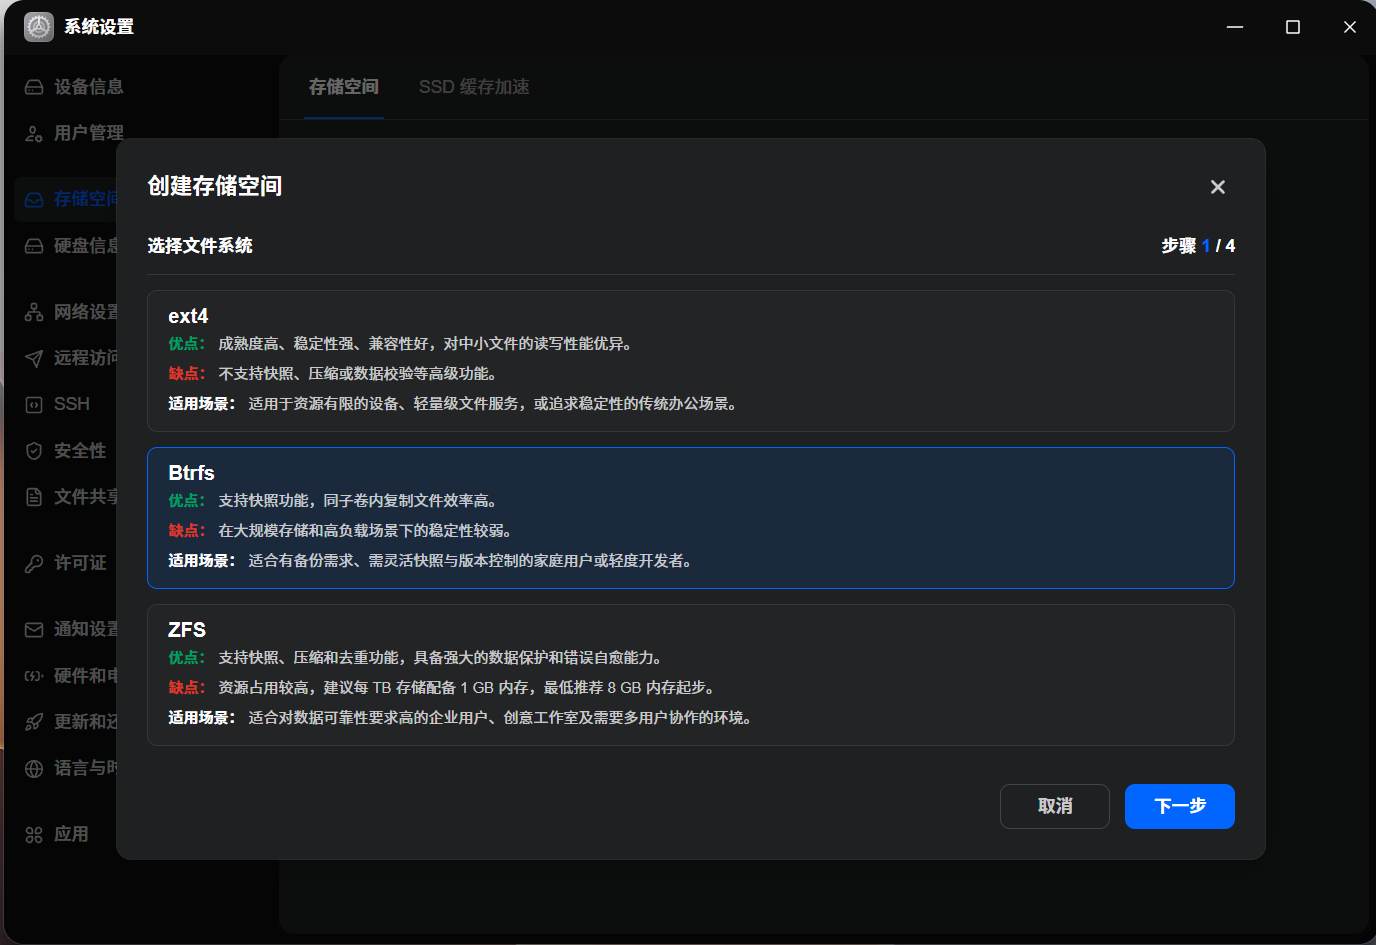Click the 下一步 button

coord(1180,806)
